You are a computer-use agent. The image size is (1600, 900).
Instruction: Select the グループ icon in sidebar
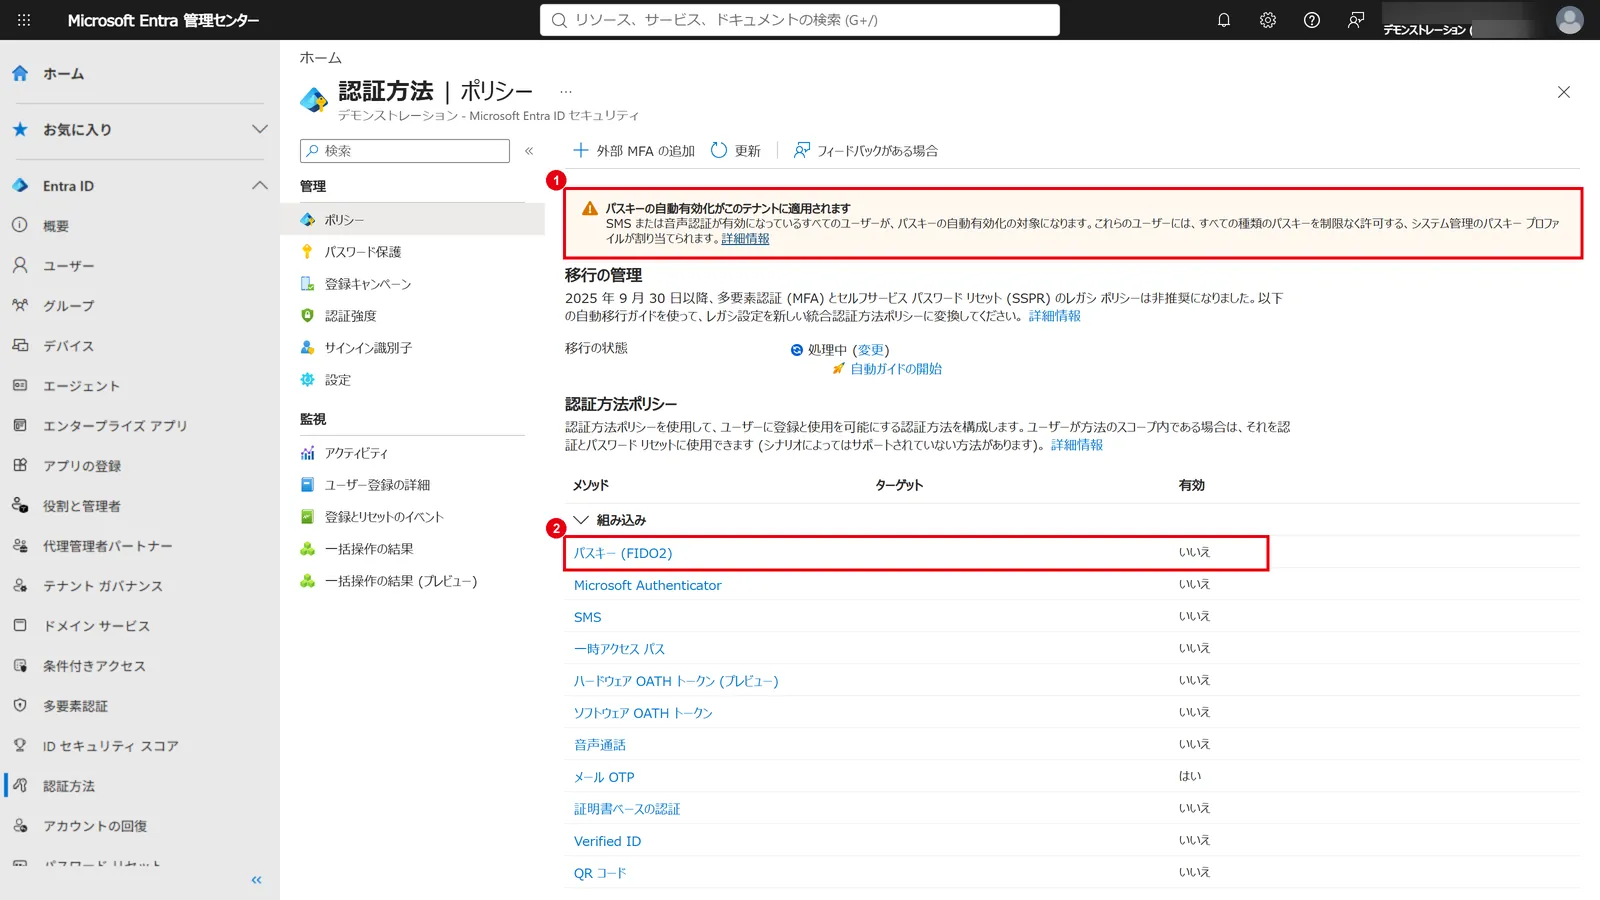[x=20, y=305]
